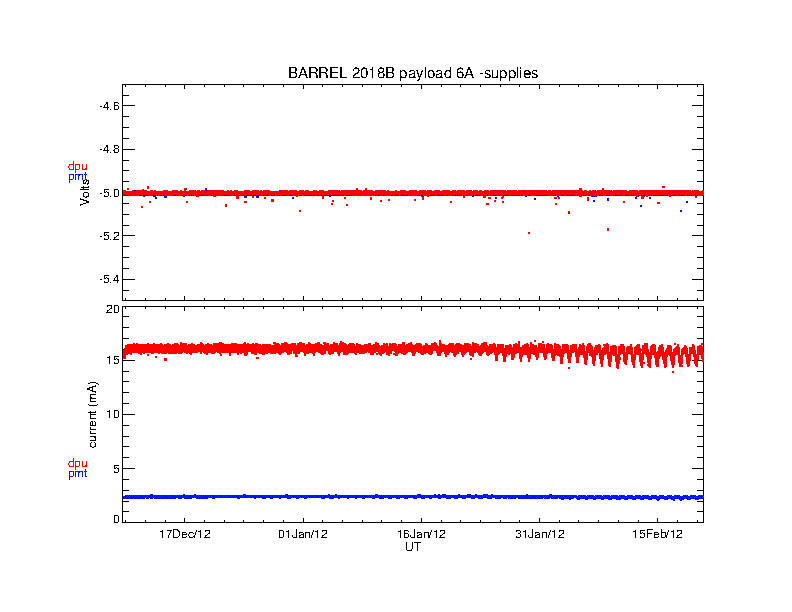792x612 pixels.
Task: Select the blue pmt legend in the Volts plot
Action: point(77,177)
